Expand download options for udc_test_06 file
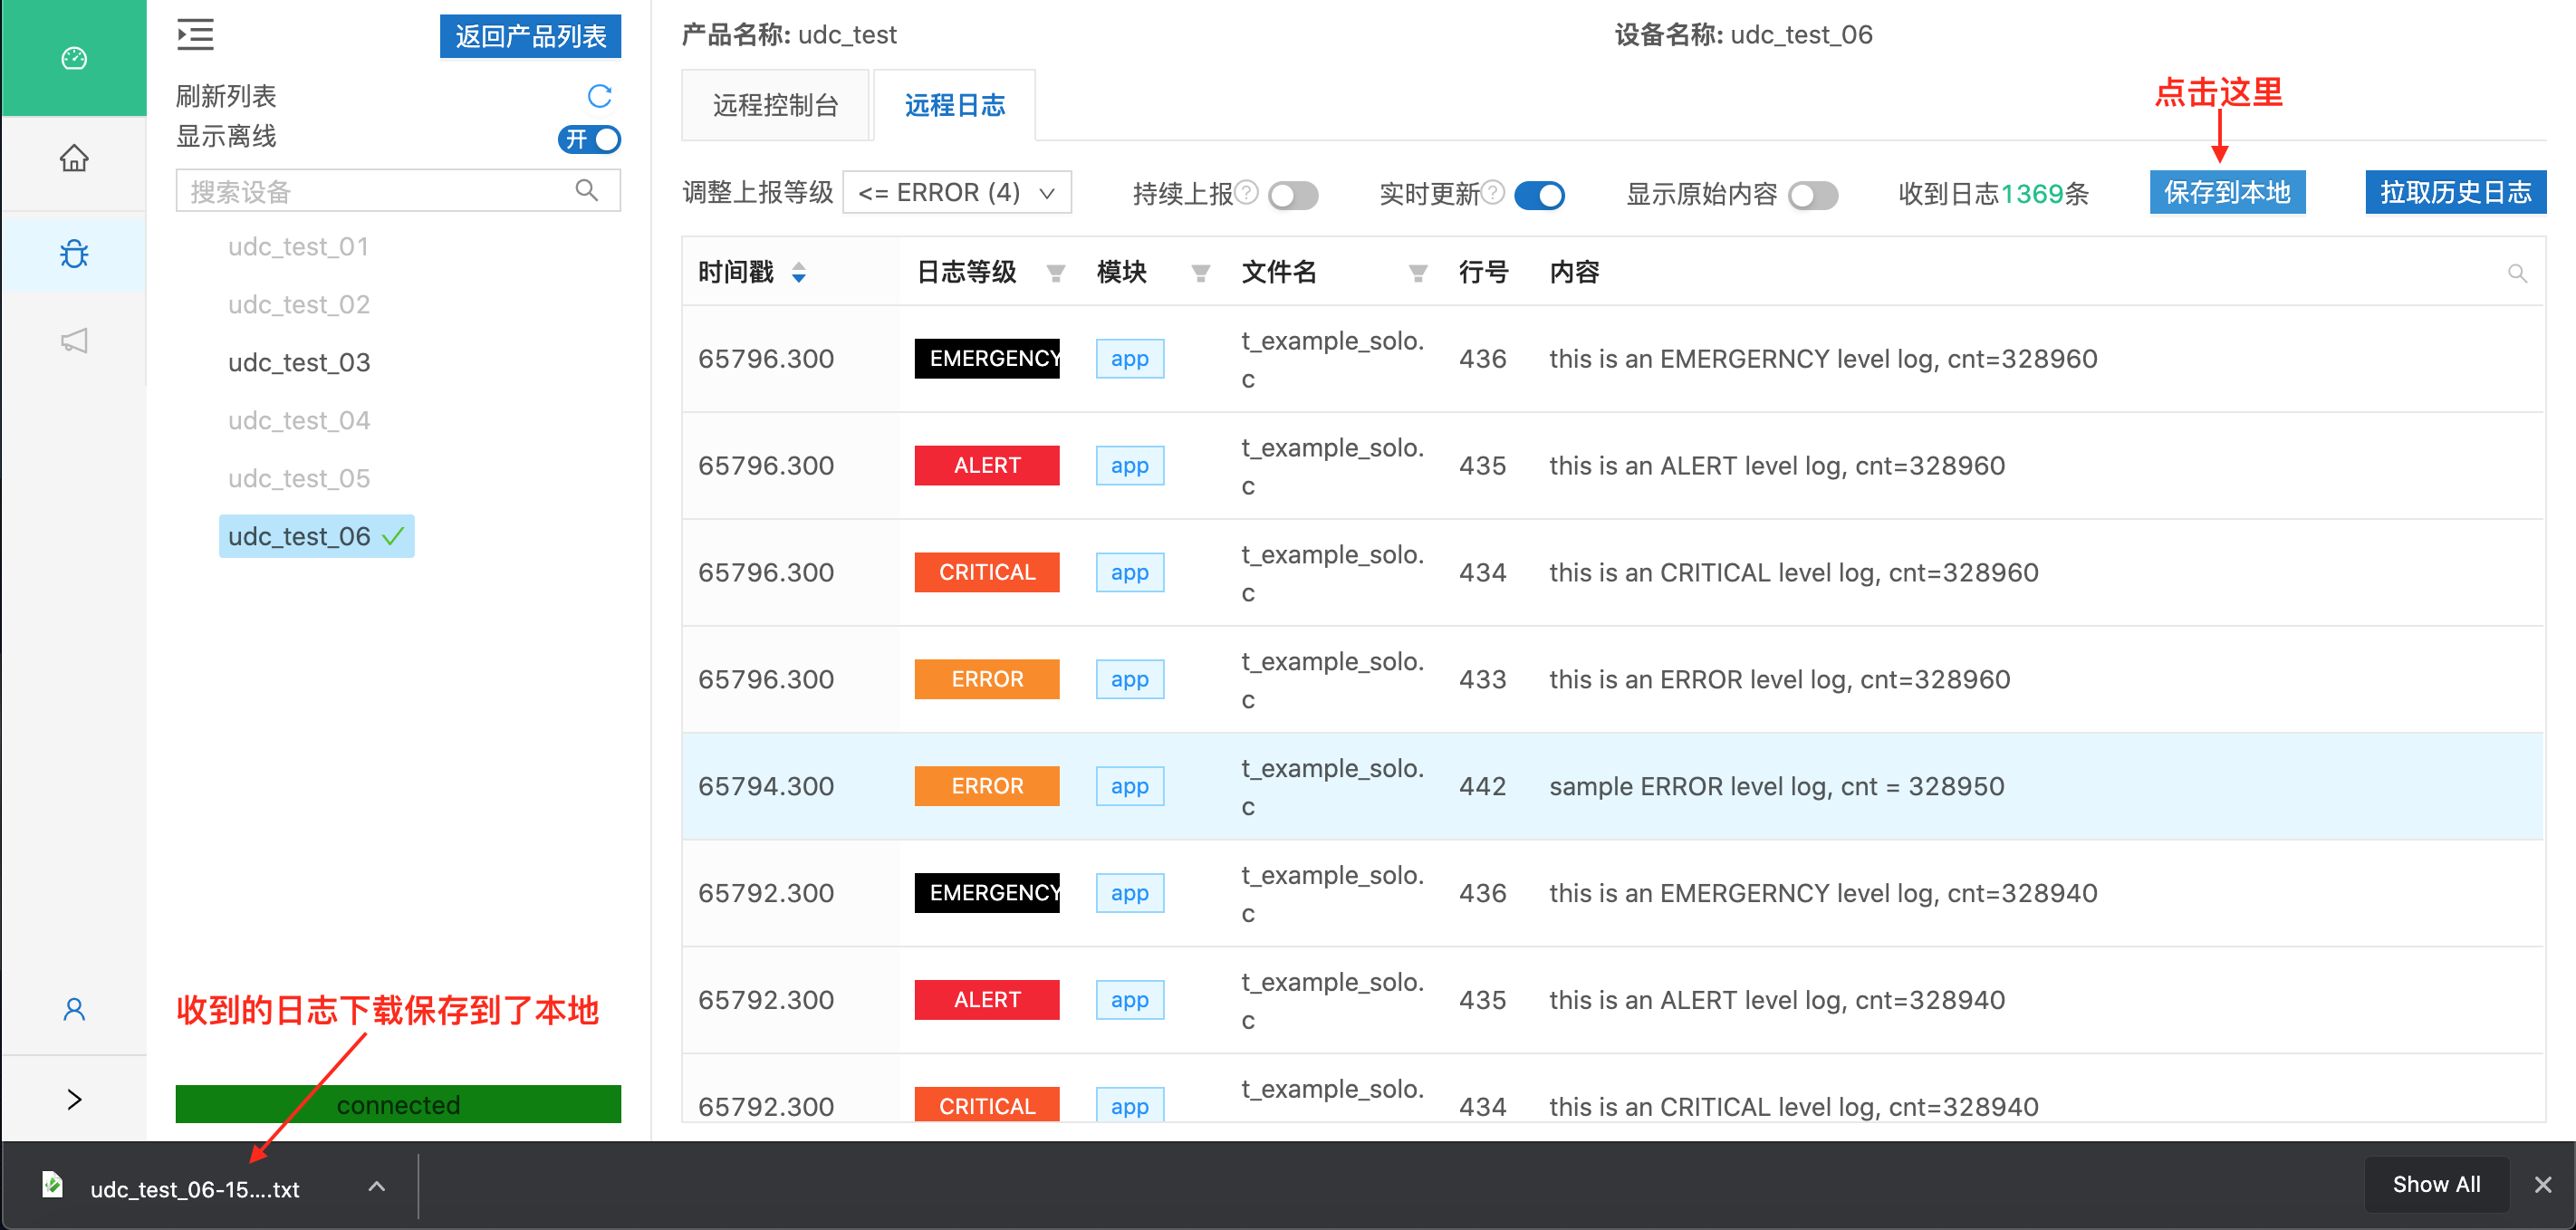The height and width of the screenshot is (1230, 2576). tap(376, 1186)
